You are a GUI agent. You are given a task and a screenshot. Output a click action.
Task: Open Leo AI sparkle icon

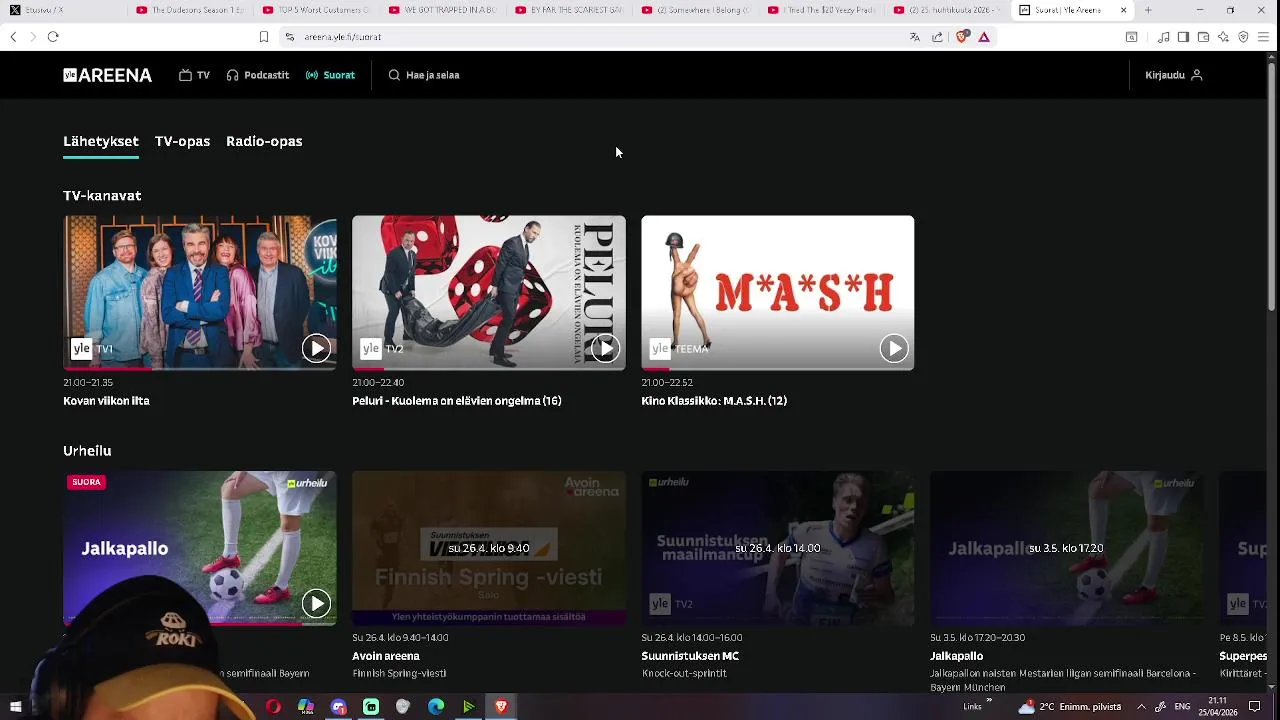1223,37
